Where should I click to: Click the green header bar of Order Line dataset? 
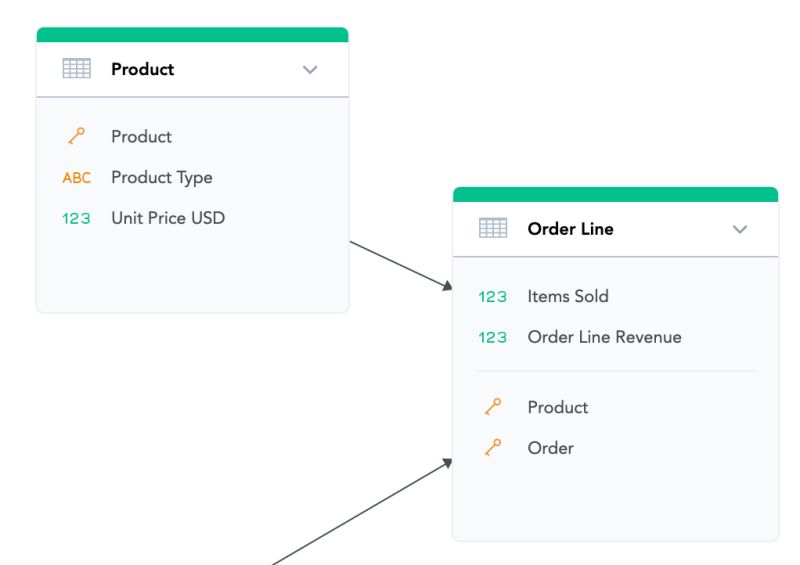(x=615, y=195)
